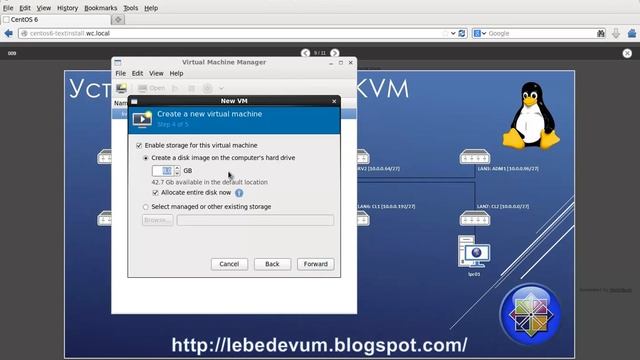This screenshot has width=640, height=360.
Task: Open the Edit menu in Virtual Machine Manager
Action: click(x=137, y=73)
